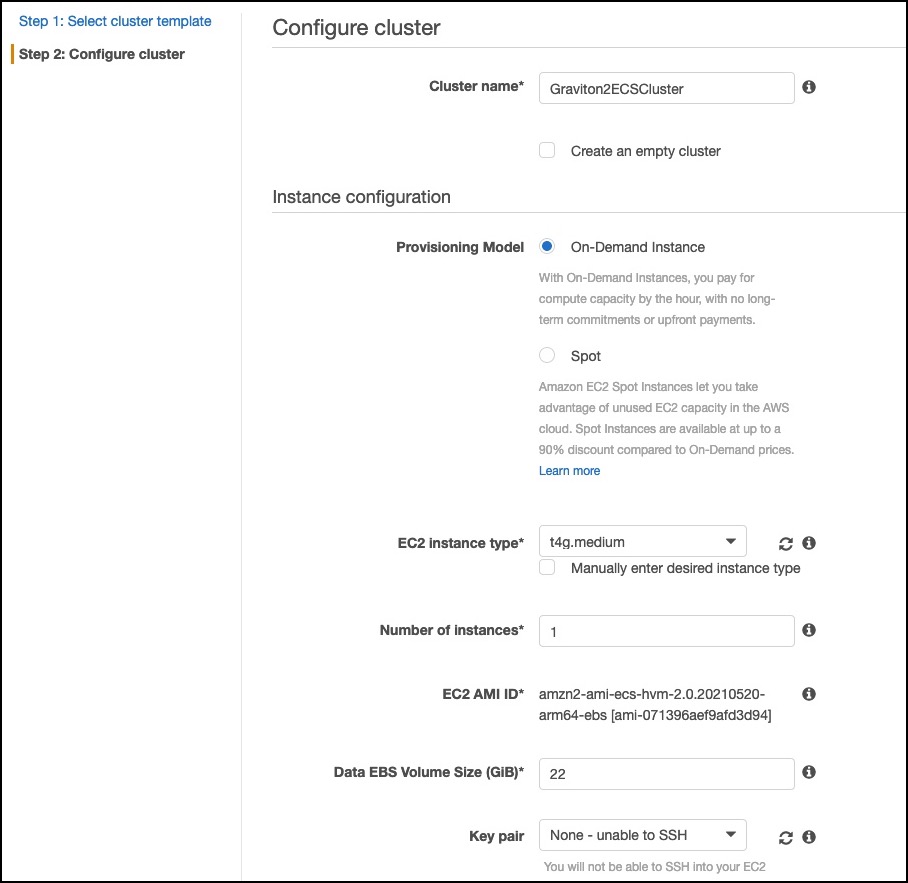Viewport: 908px width, 883px height.
Task: Show info for Number of instances
Action: pyautogui.click(x=809, y=630)
